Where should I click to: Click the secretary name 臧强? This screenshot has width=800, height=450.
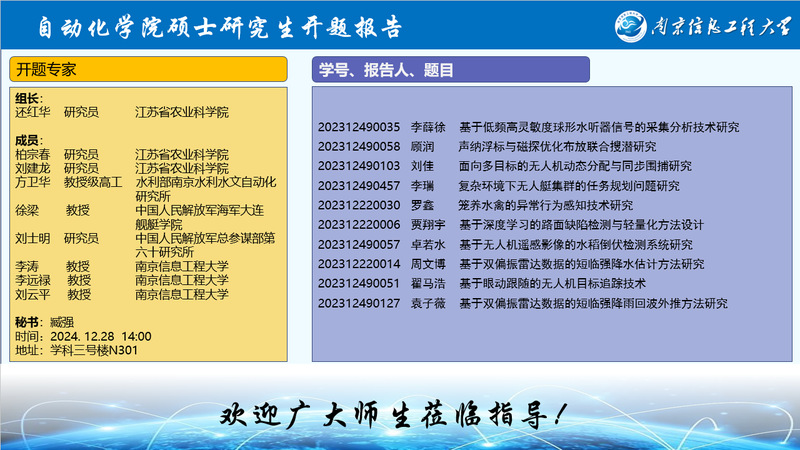[62, 322]
